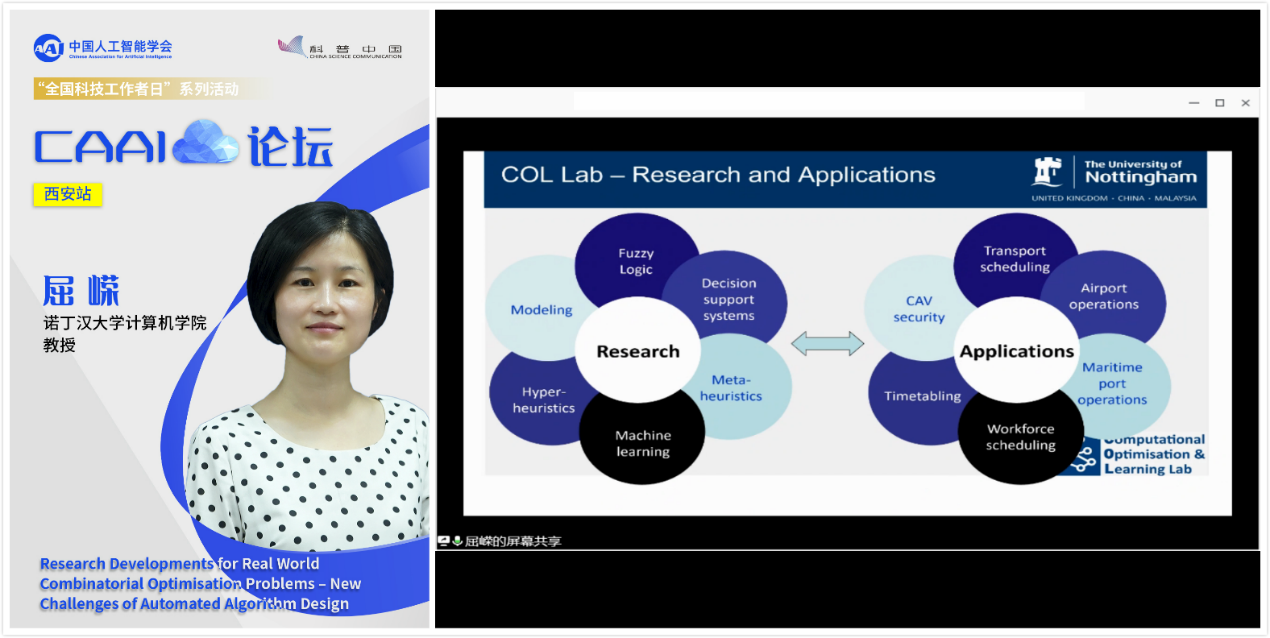Click the blue cloud icon in CAAI论坛 title
Screen dimensions: 1270x638
(205, 145)
